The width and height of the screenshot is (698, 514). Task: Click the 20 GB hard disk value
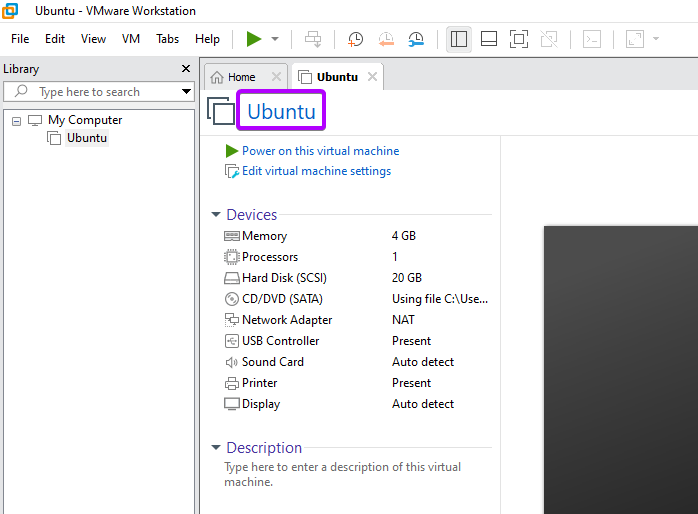point(407,278)
